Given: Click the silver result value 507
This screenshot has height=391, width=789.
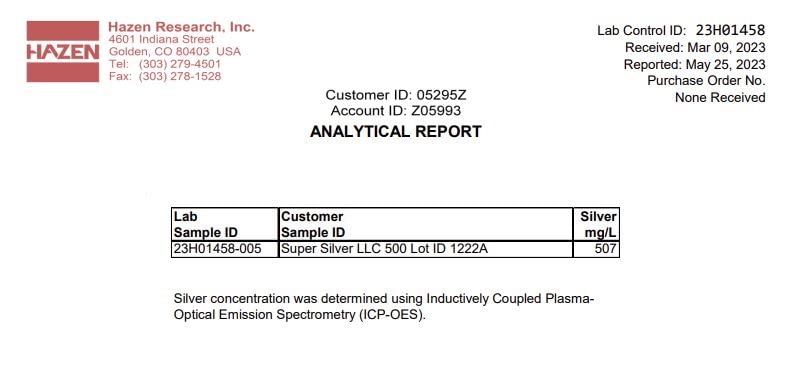Looking at the screenshot, I should 596,249.
